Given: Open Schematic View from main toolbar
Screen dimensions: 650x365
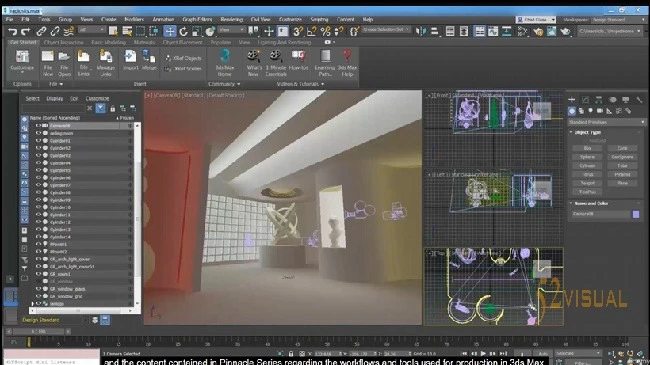Looking at the screenshot, I should point(507,31).
